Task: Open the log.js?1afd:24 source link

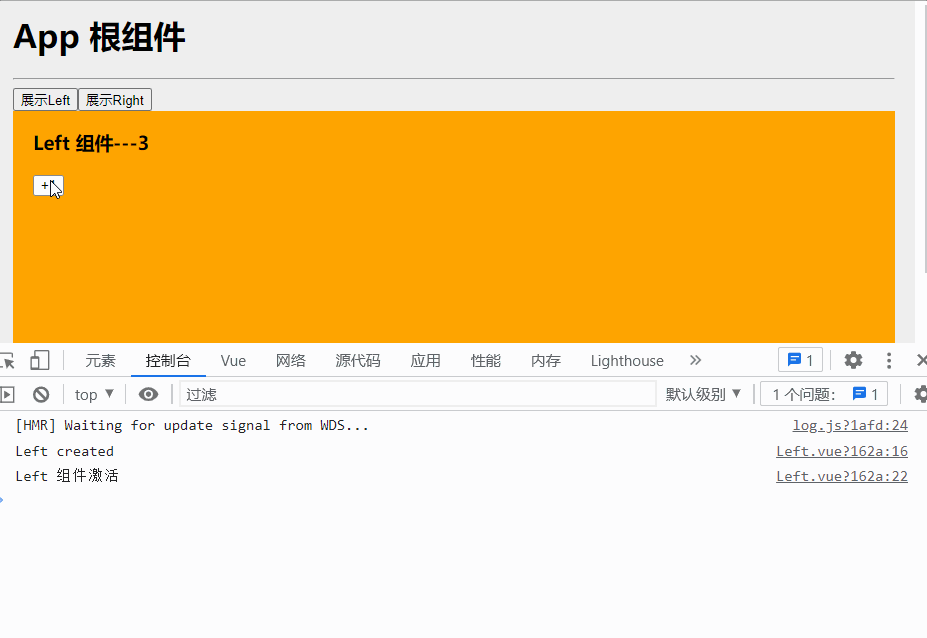Action: coord(850,425)
